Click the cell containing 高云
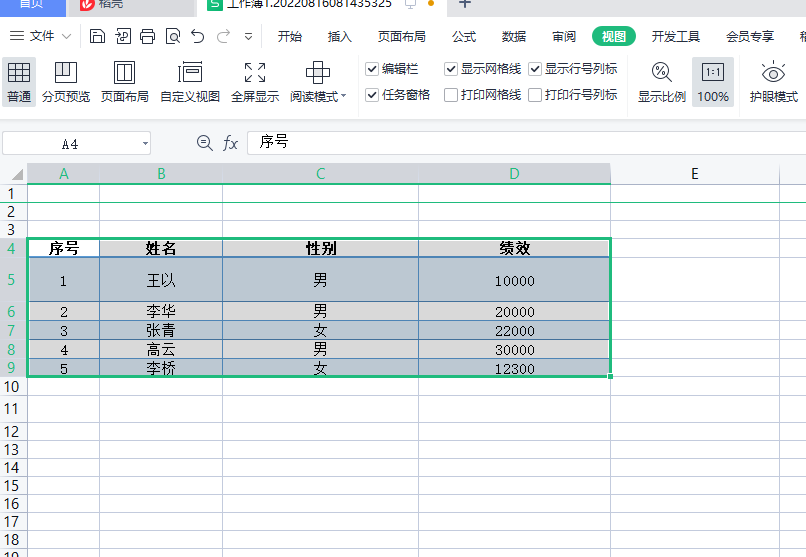 161,349
